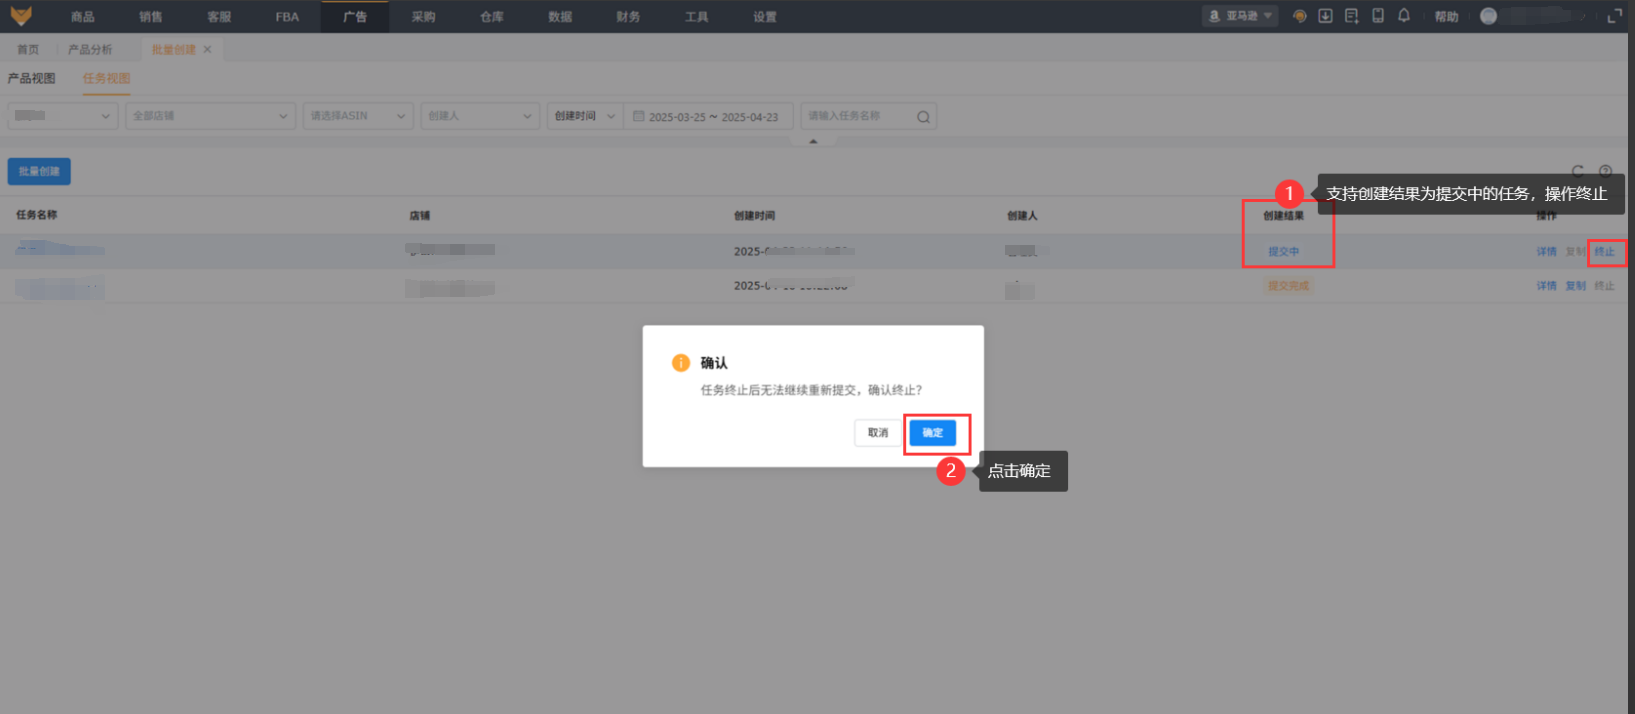Open the 创建时间 type dropdown
This screenshot has width=1635, height=714.
pyautogui.click(x=585, y=116)
